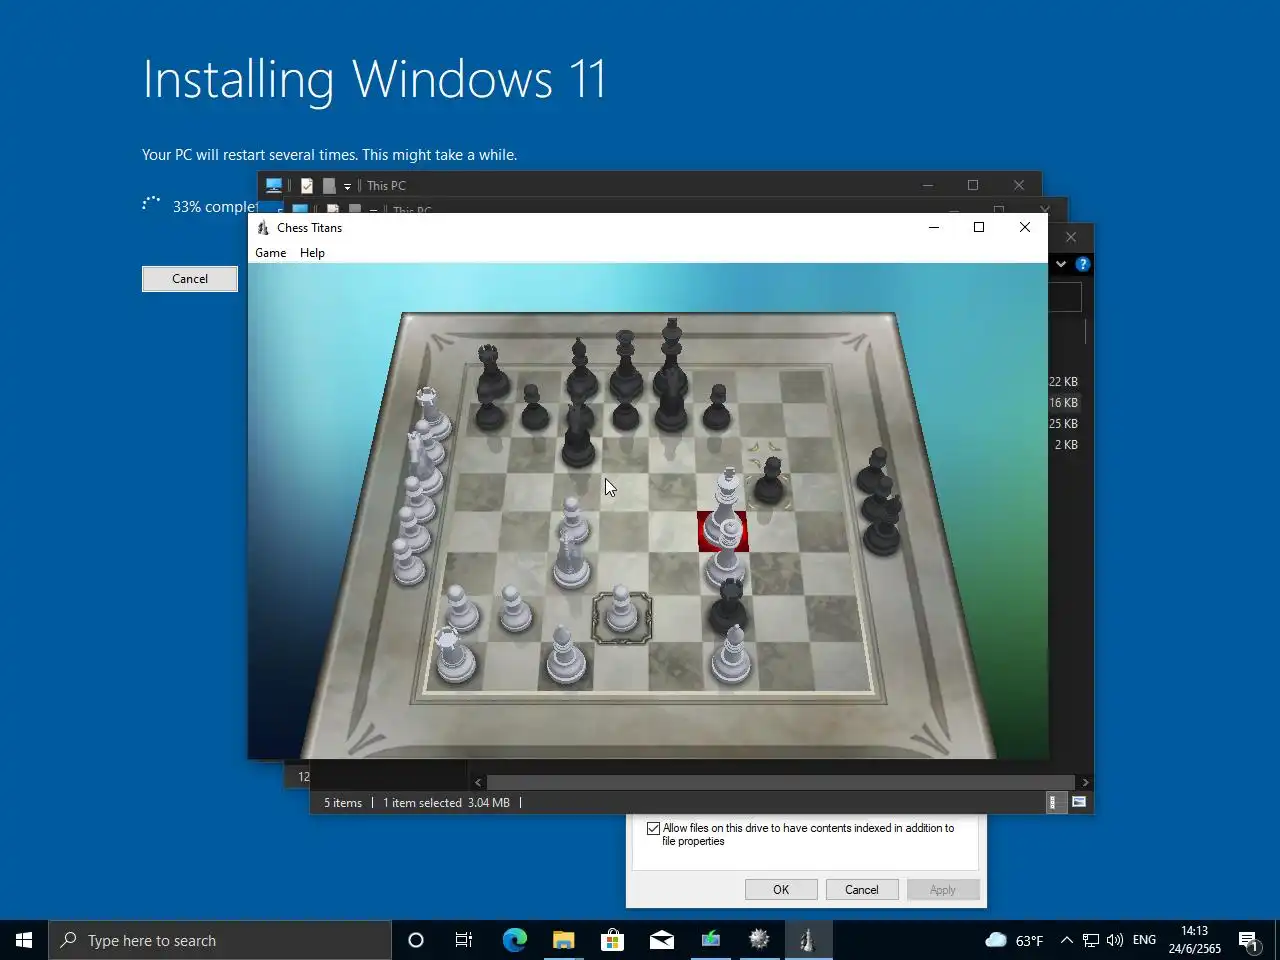Viewport: 1280px width, 960px height.
Task: Select the white rook in the bottom-left corner square
Action: (455, 657)
